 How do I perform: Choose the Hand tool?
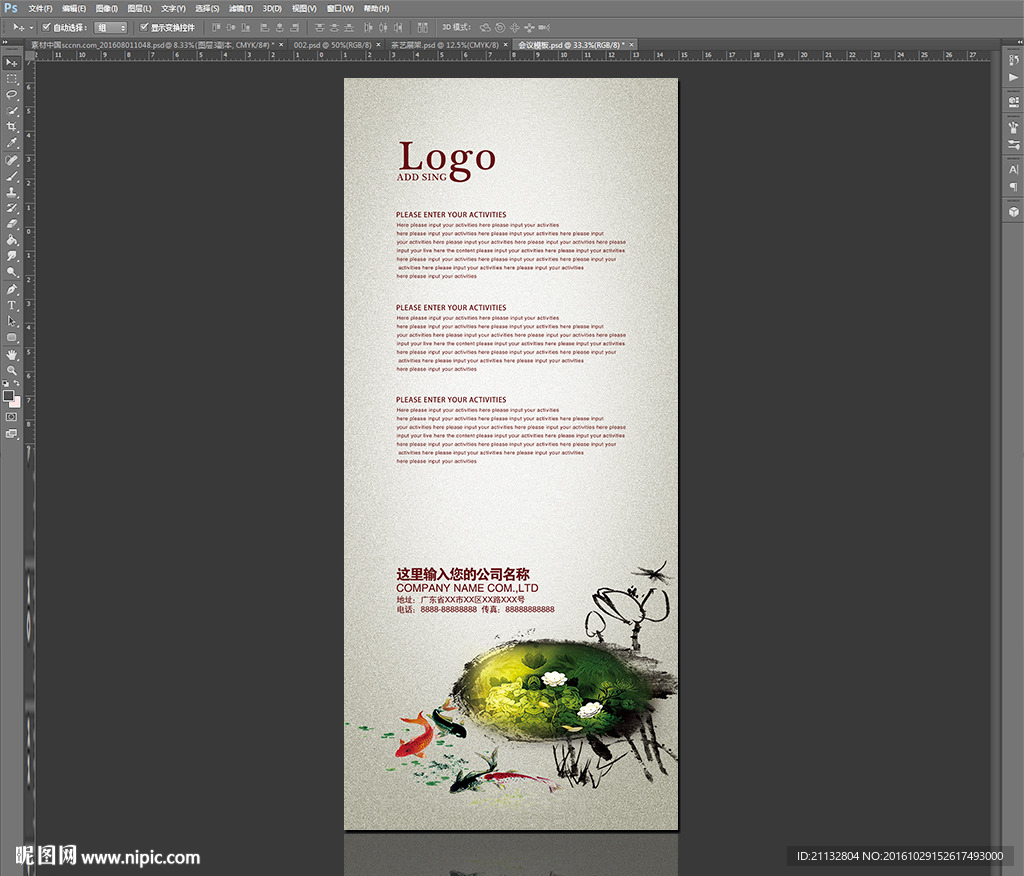point(12,354)
